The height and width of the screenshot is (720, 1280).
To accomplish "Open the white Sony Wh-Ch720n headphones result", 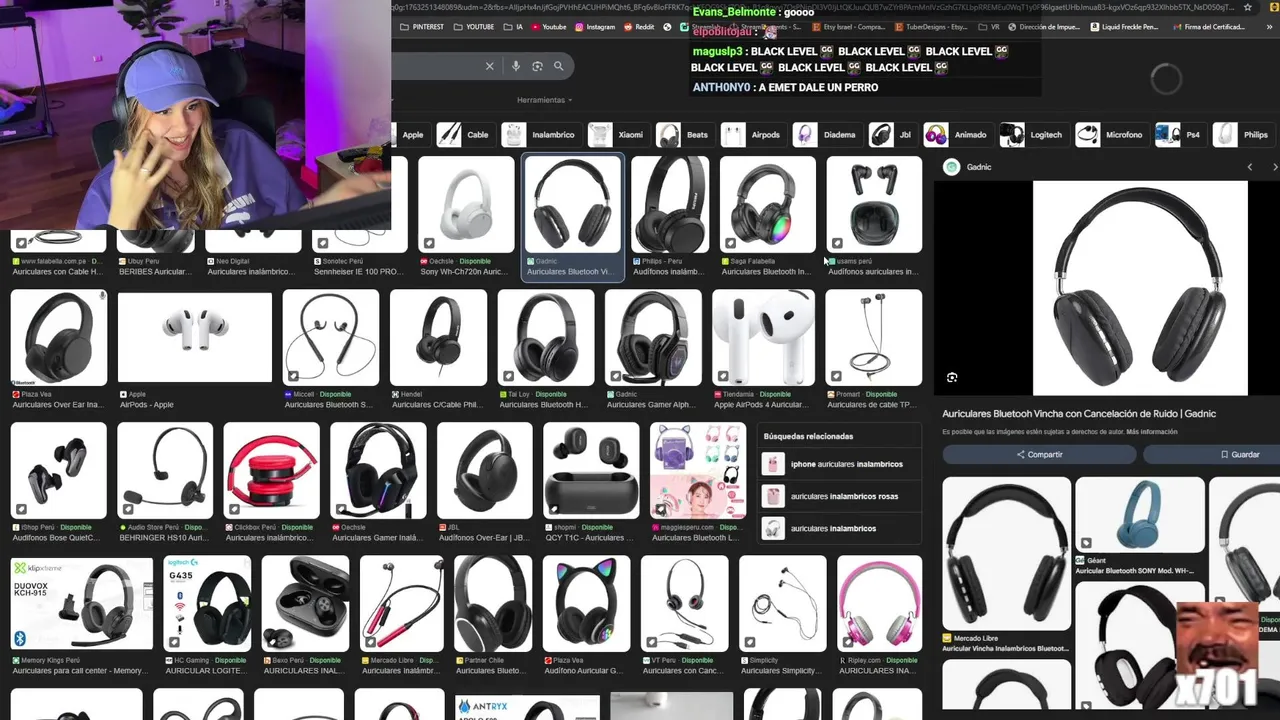I will [x=466, y=205].
